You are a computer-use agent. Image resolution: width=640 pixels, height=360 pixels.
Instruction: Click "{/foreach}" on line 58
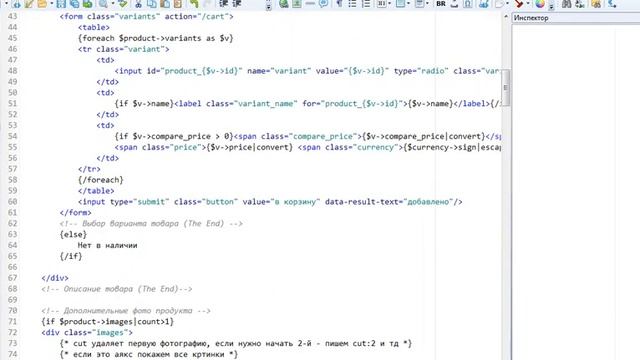(100, 180)
